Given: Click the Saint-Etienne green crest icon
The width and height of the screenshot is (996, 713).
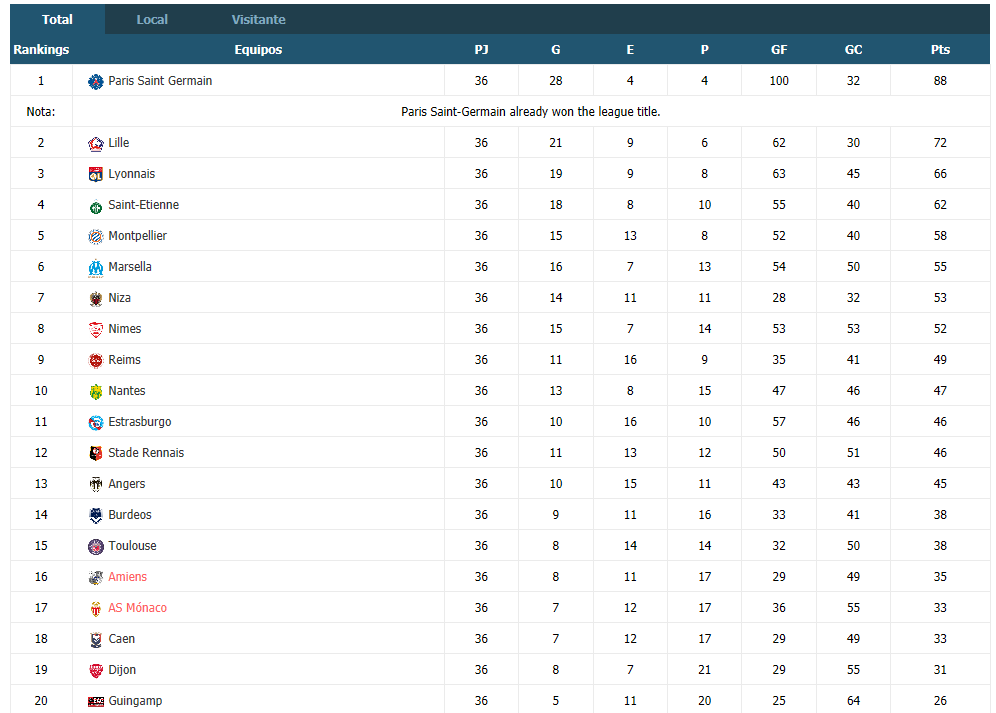Looking at the screenshot, I should click(96, 206).
